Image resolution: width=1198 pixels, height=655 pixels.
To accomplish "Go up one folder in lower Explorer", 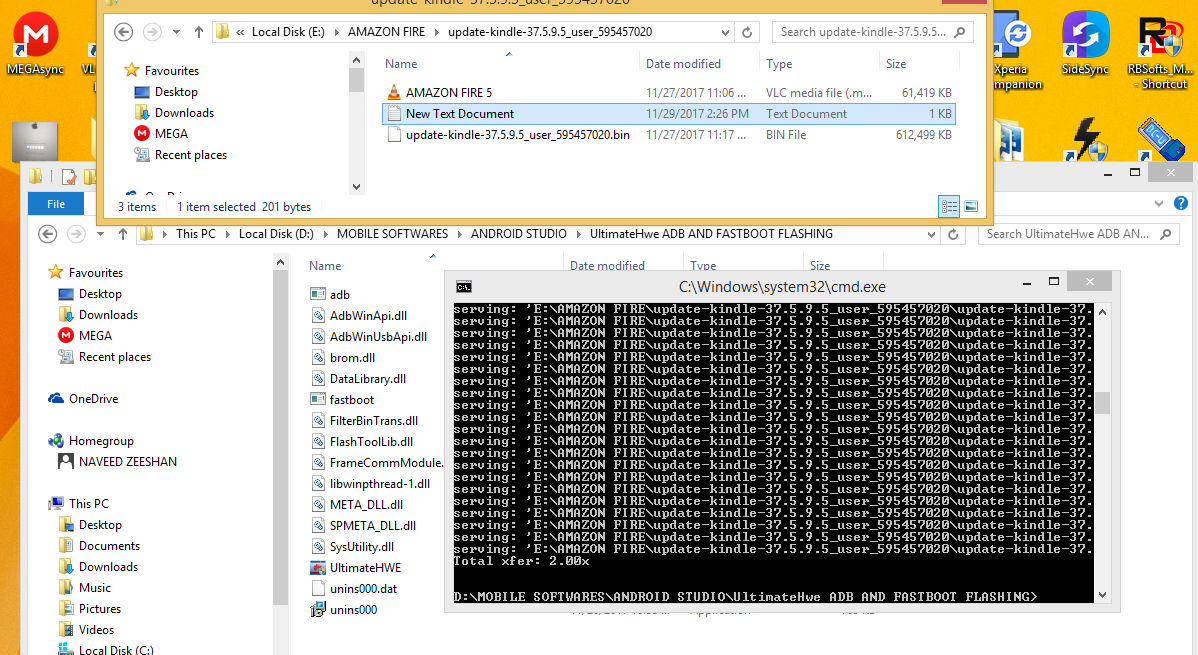I will (122, 235).
